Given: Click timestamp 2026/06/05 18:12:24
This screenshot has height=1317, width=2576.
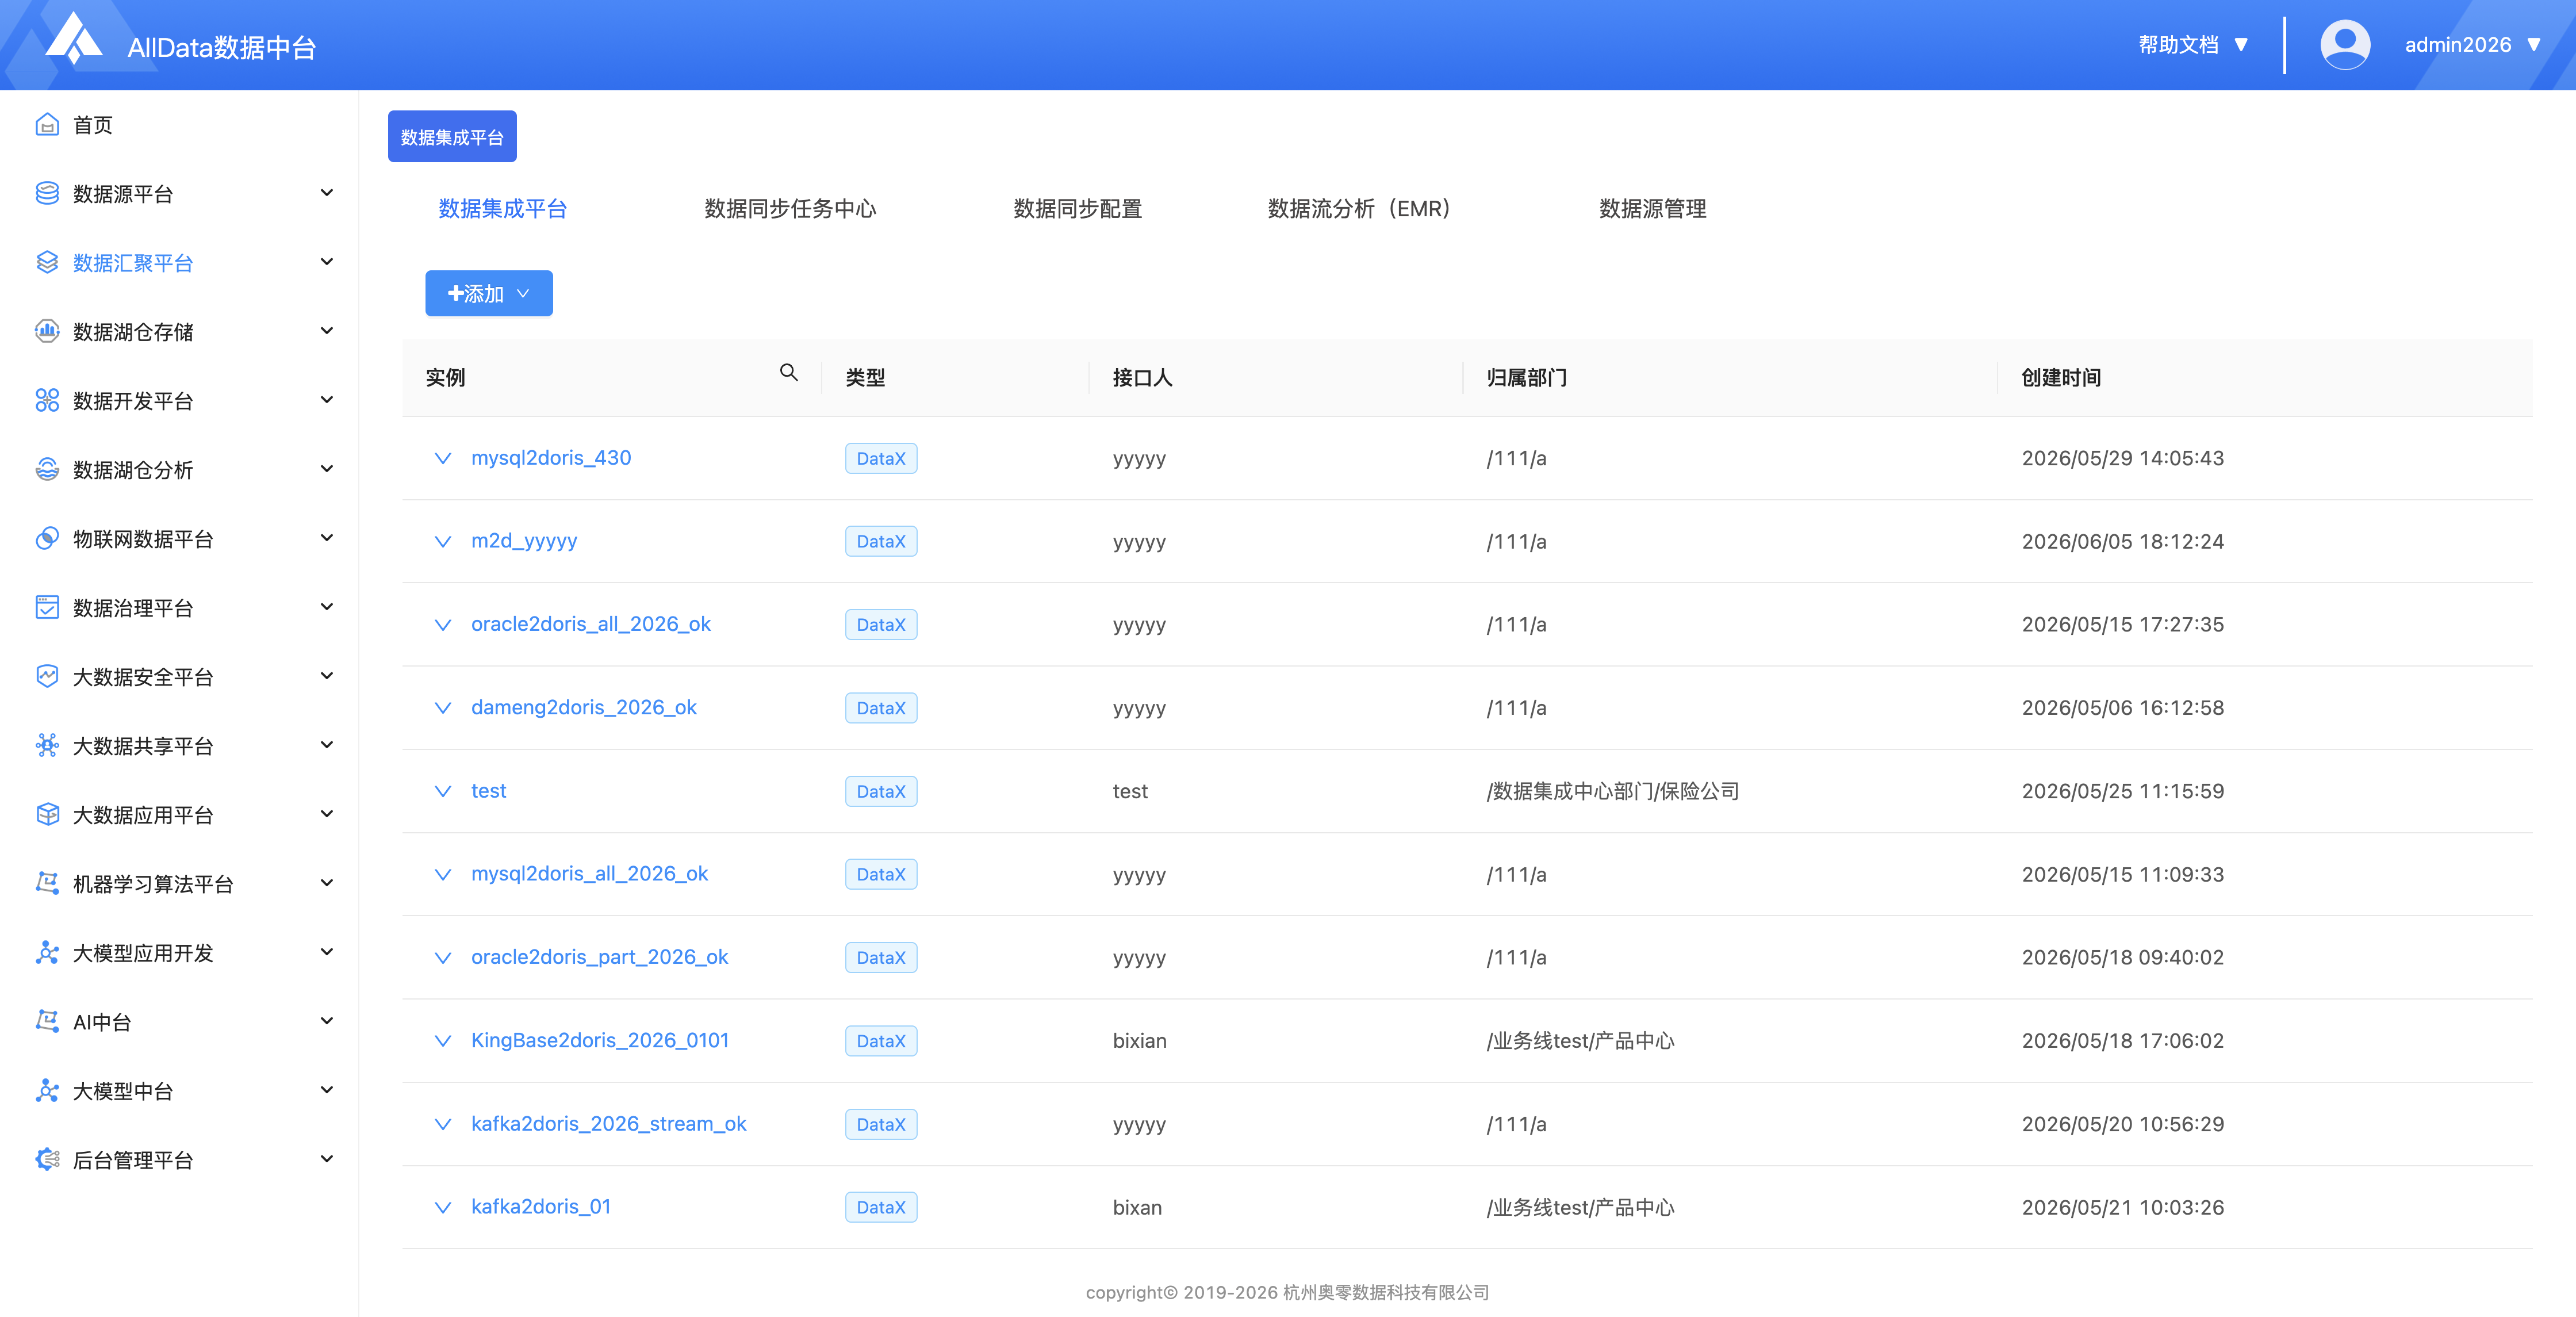Looking at the screenshot, I should [2123, 541].
